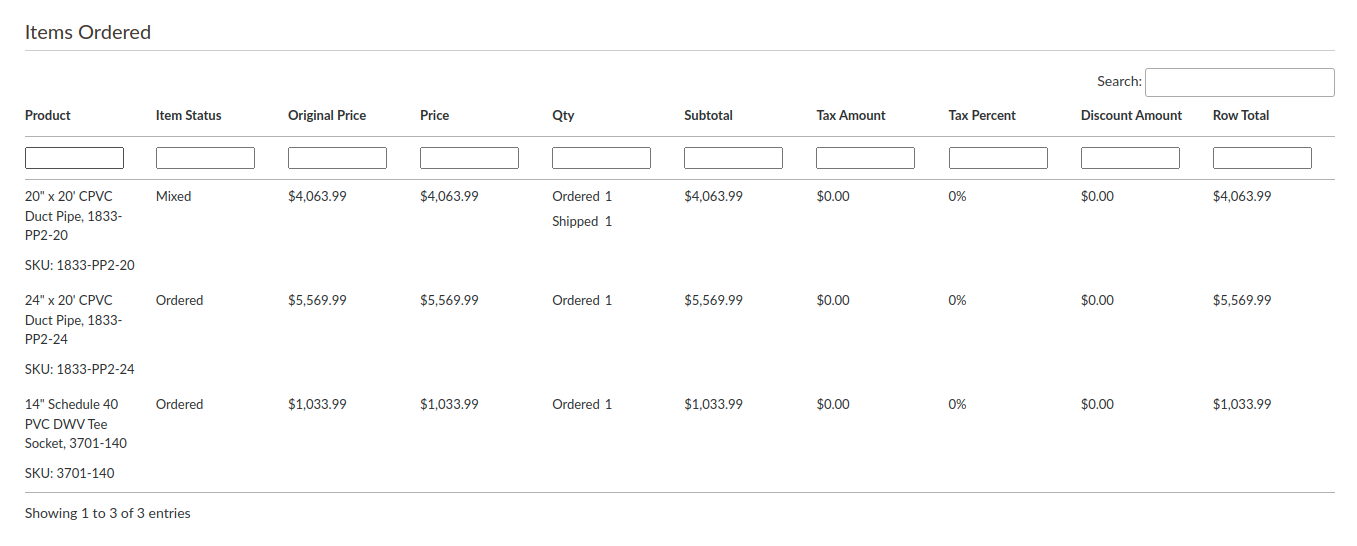The width and height of the screenshot is (1357, 546).
Task: Focus the Product column filter box
Action: tap(74, 158)
